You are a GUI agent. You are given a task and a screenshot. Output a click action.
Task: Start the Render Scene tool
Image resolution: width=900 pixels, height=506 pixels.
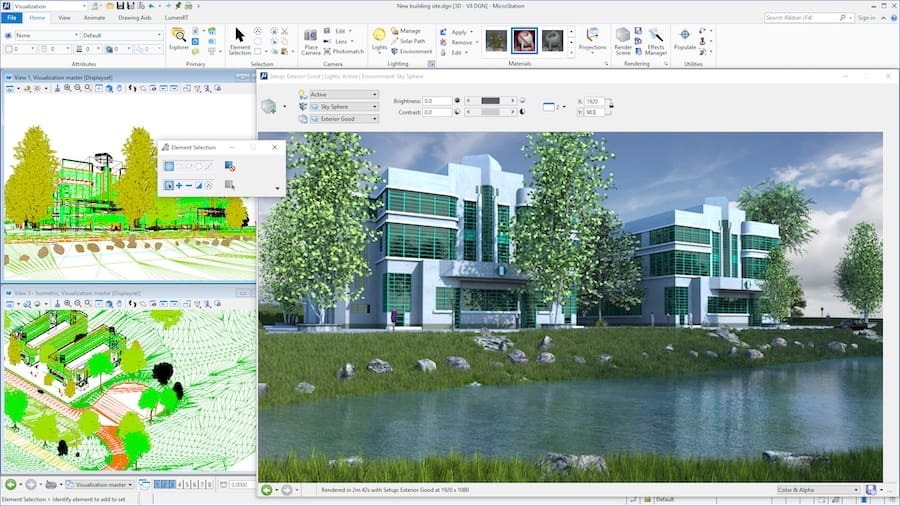623,41
